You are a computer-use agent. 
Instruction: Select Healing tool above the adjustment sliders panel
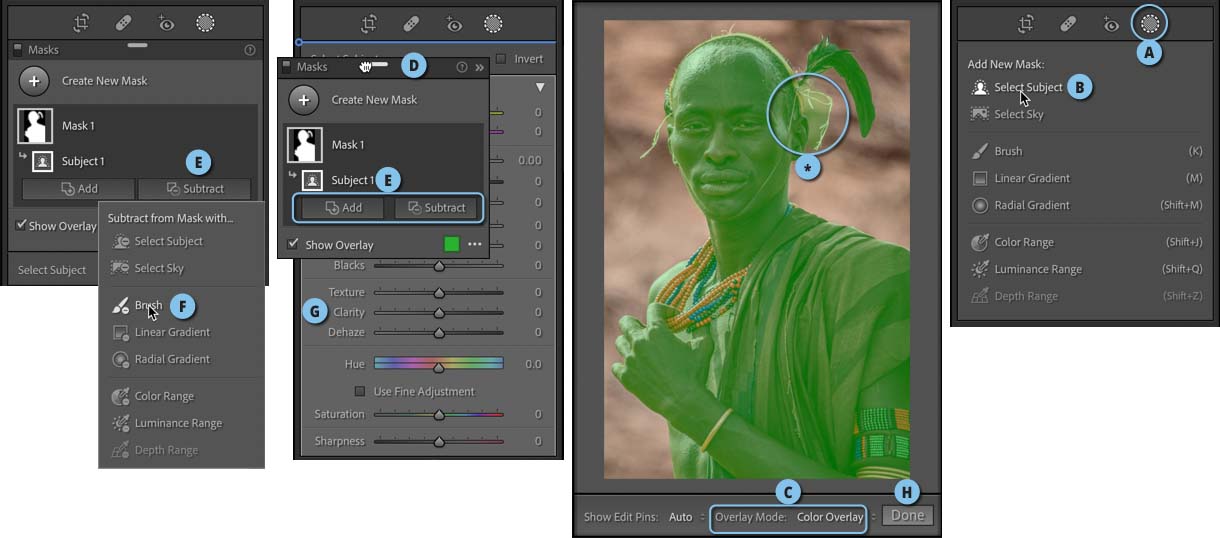point(411,23)
